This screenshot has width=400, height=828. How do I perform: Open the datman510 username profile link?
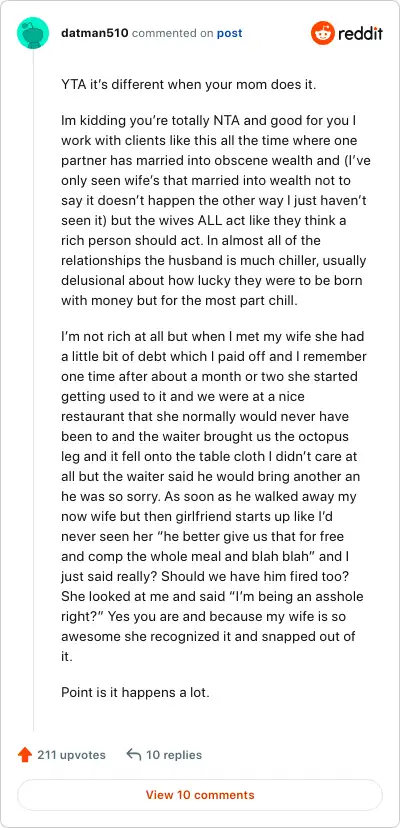pyautogui.click(x=95, y=33)
